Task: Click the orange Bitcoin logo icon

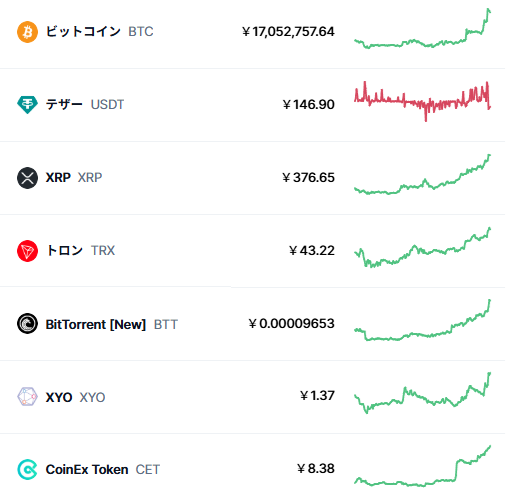Action: (27, 32)
